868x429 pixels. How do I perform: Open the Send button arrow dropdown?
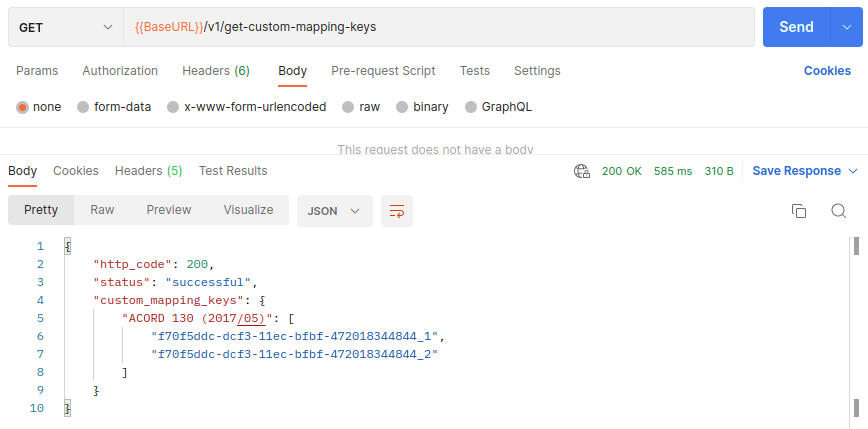(x=845, y=27)
